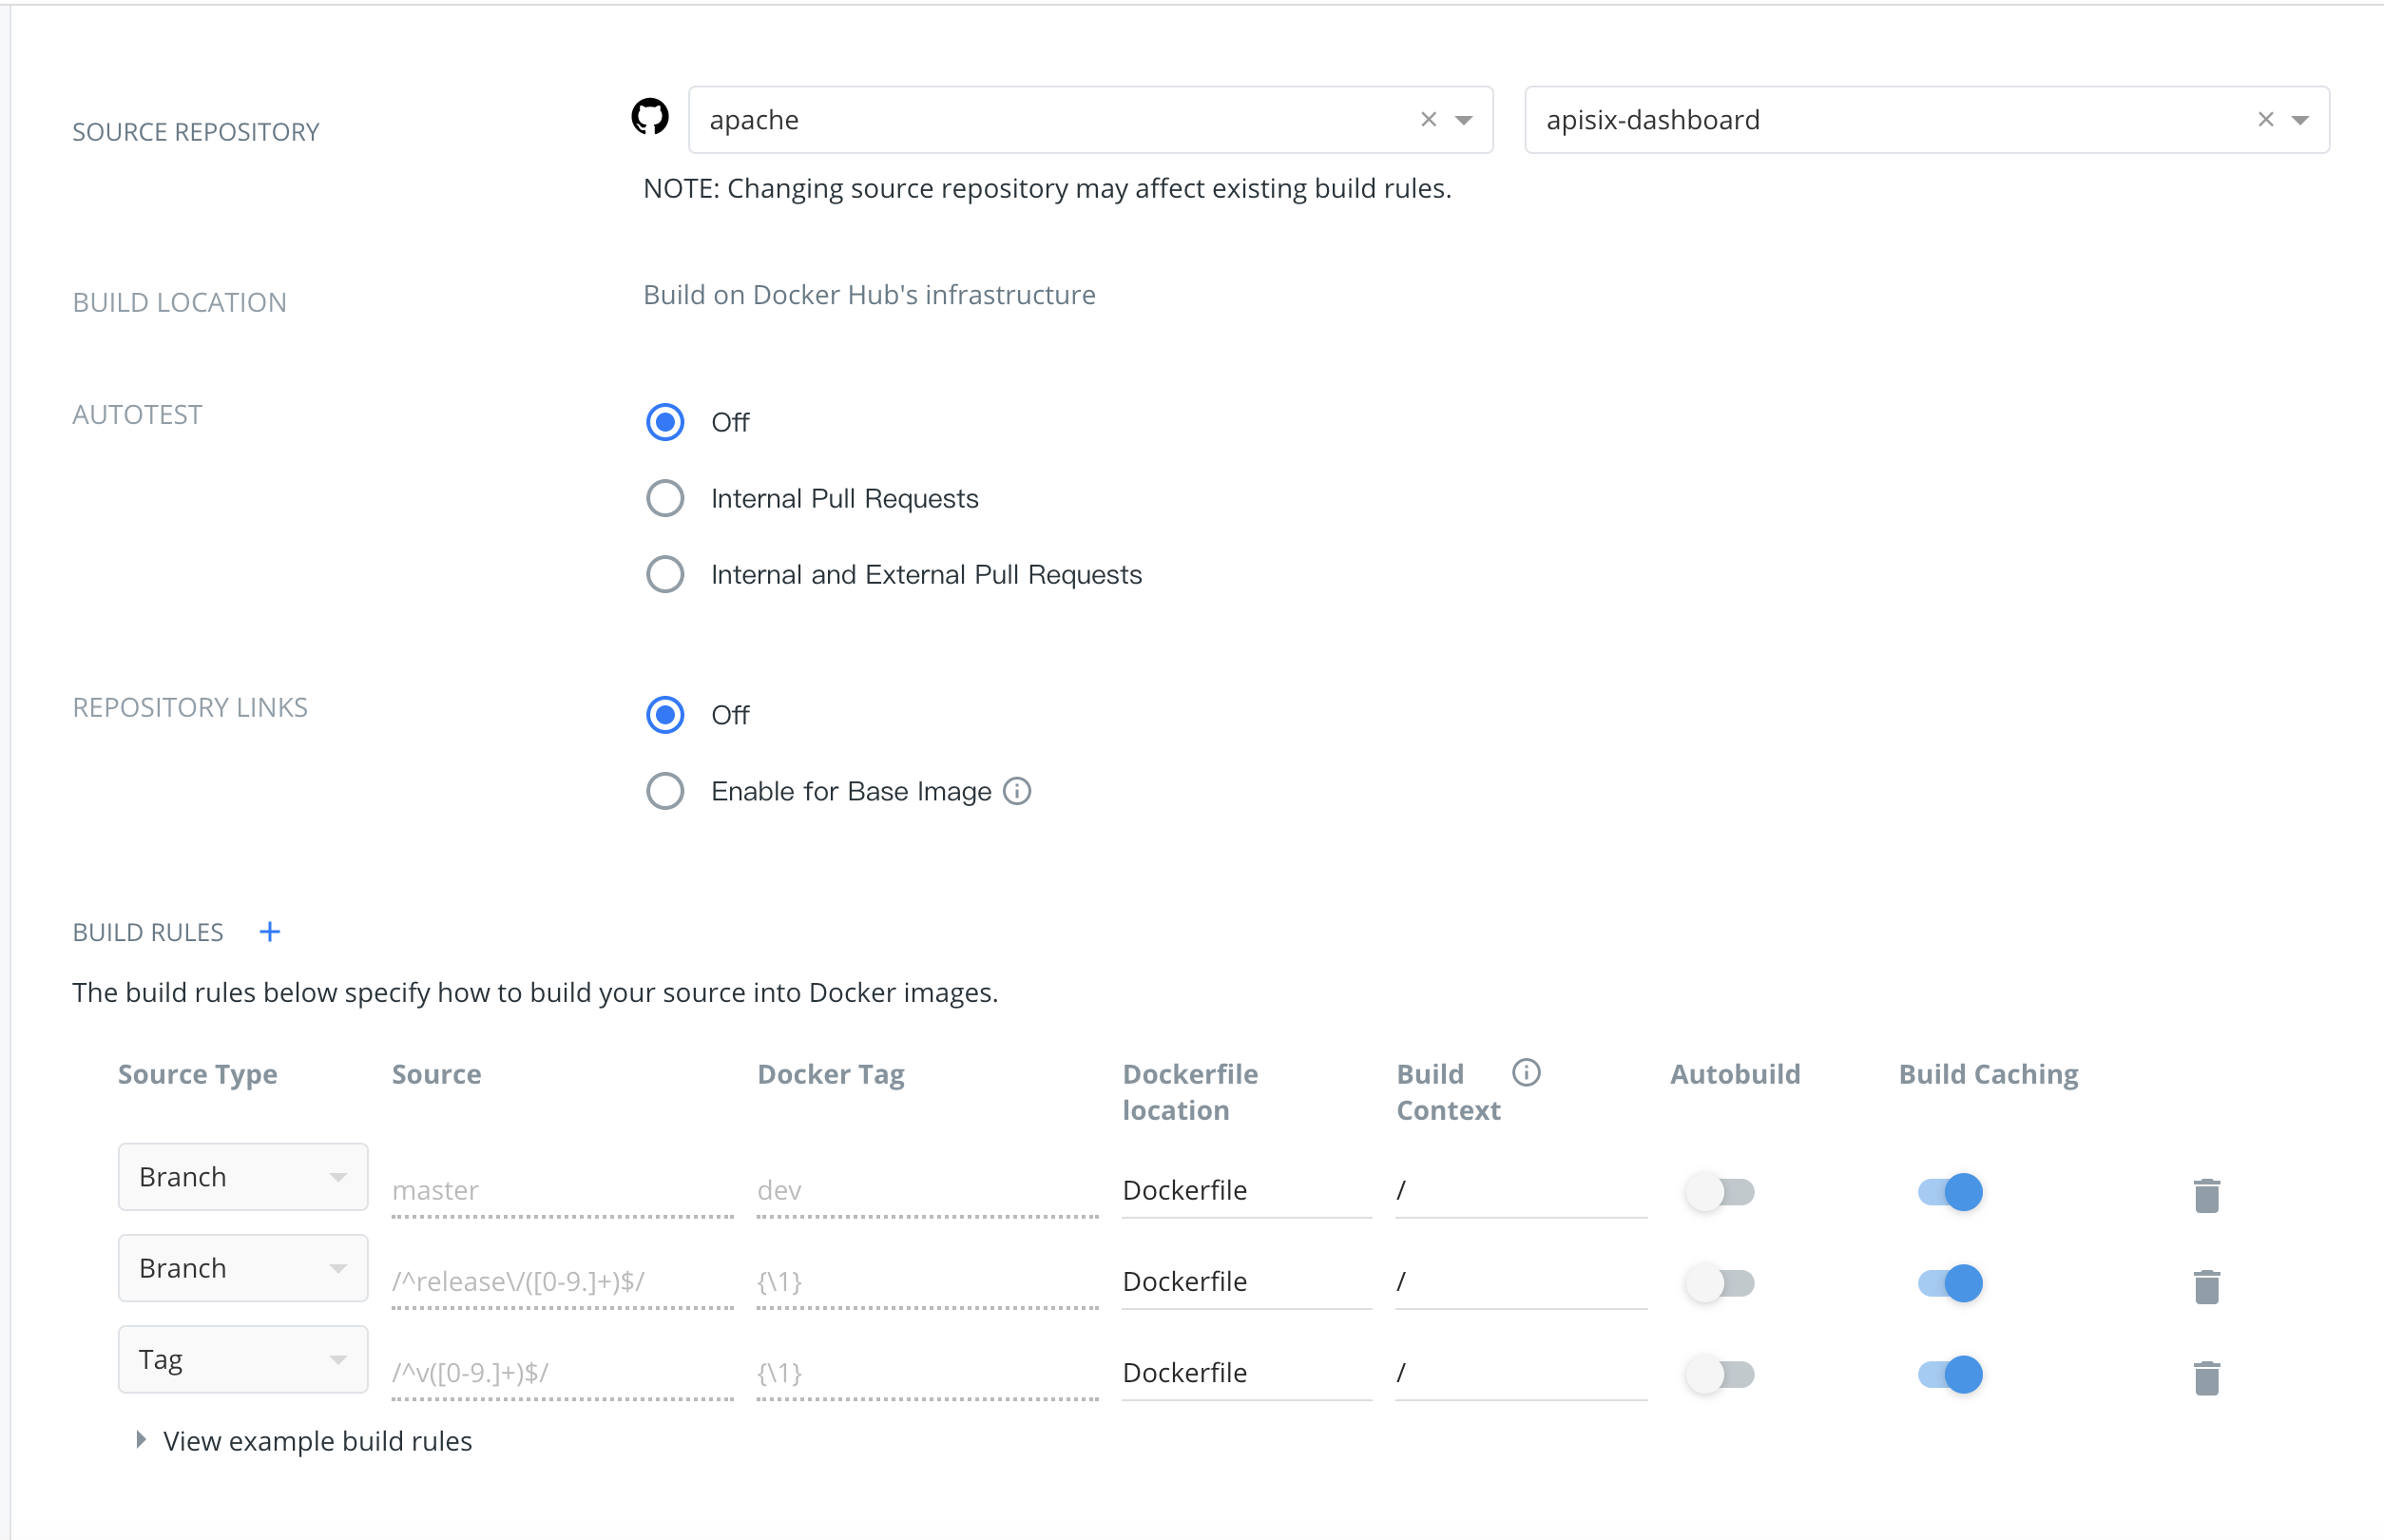Click the master source input field
The height and width of the screenshot is (1540, 2384).
[561, 1190]
